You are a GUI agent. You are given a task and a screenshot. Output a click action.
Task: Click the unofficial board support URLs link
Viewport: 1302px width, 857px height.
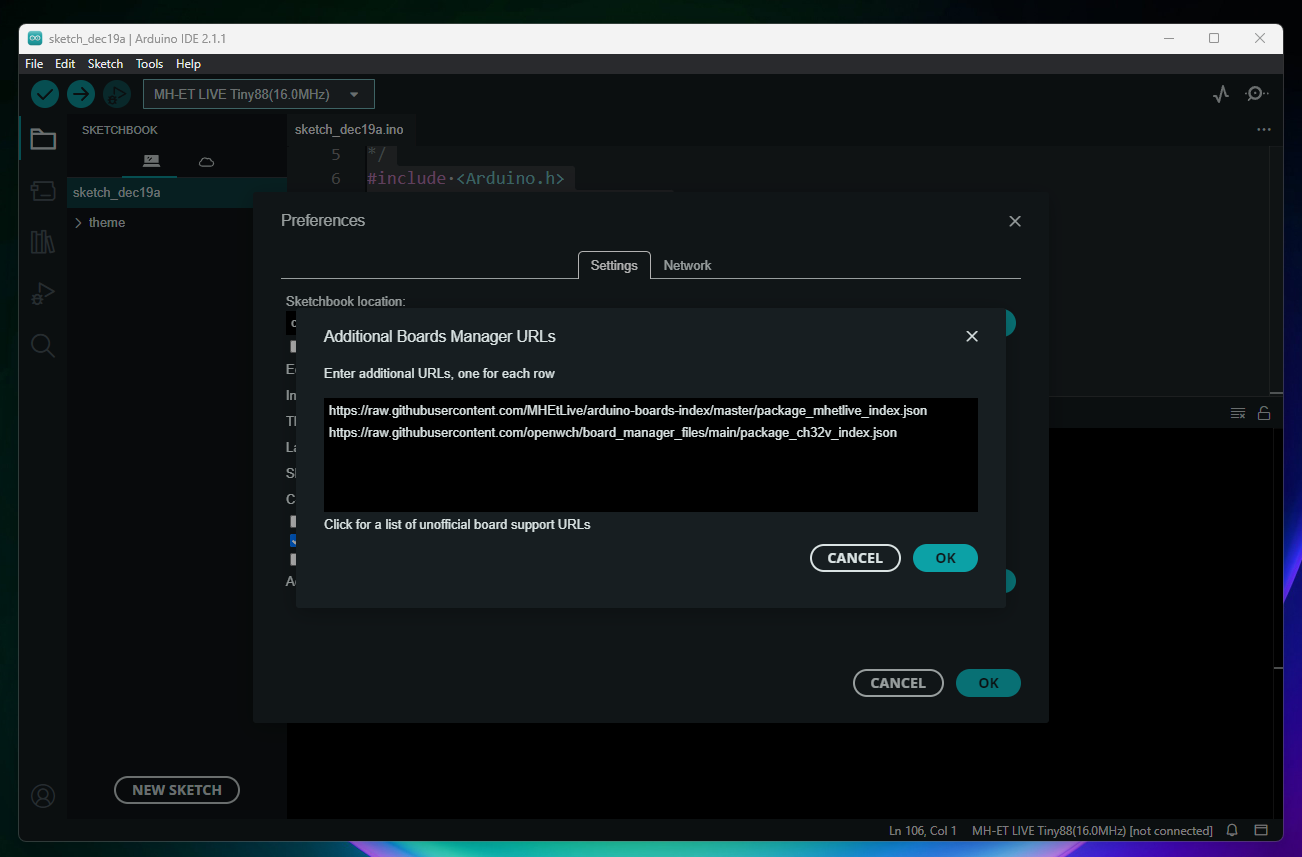457,524
